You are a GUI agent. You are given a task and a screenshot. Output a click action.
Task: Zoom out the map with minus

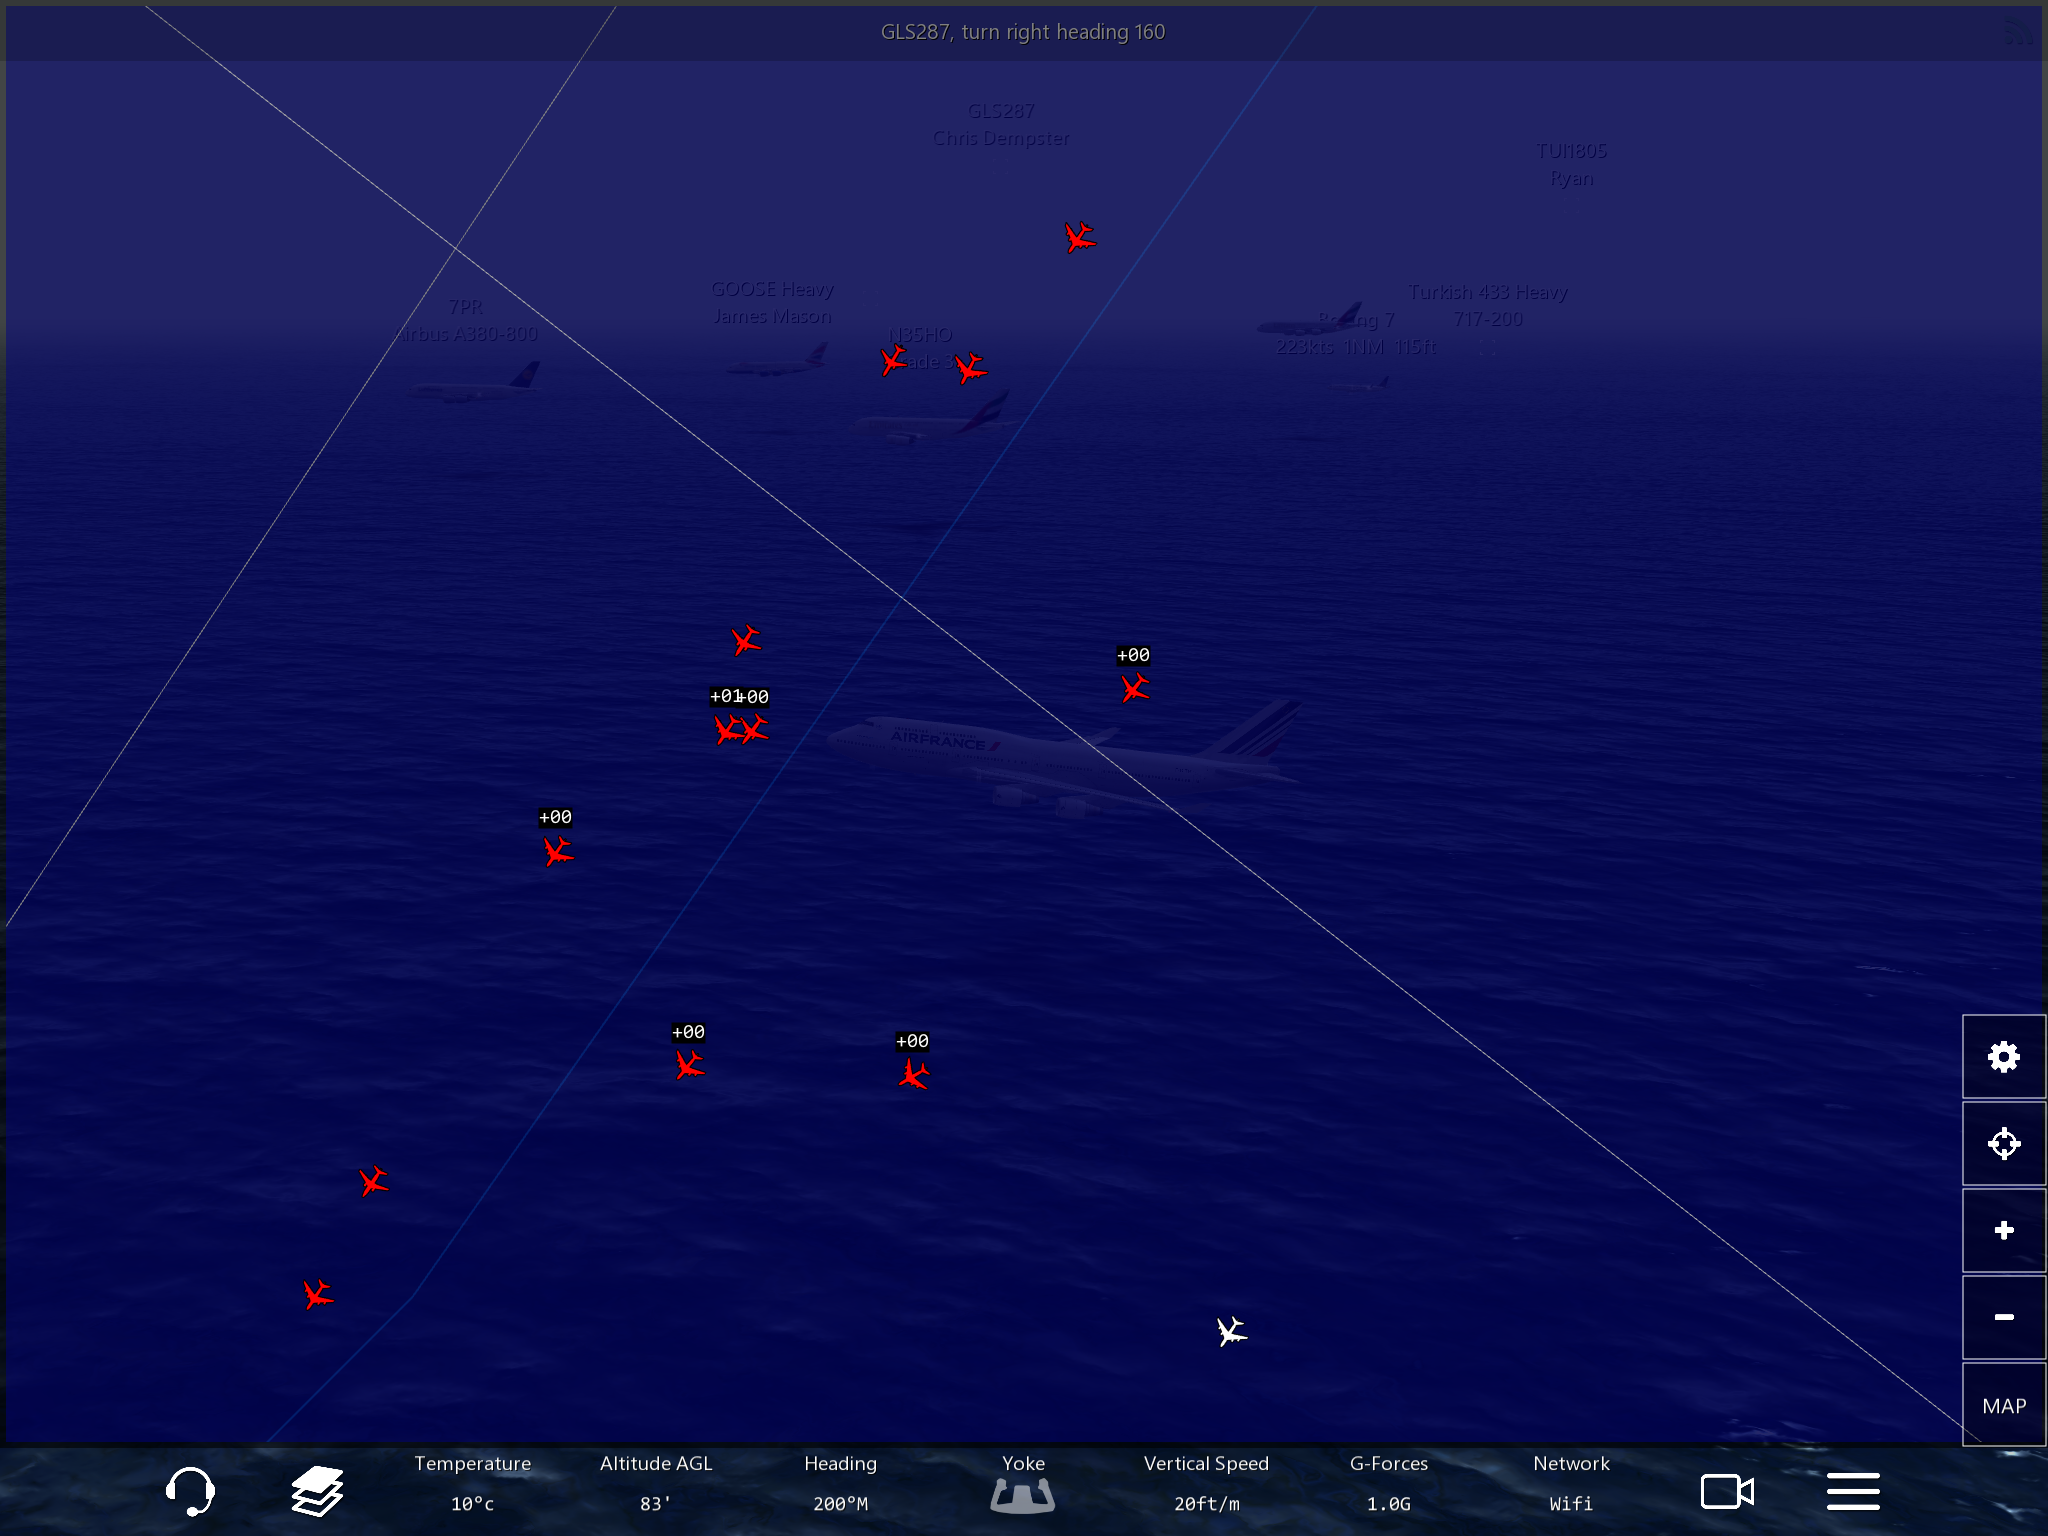coord(2003,1317)
